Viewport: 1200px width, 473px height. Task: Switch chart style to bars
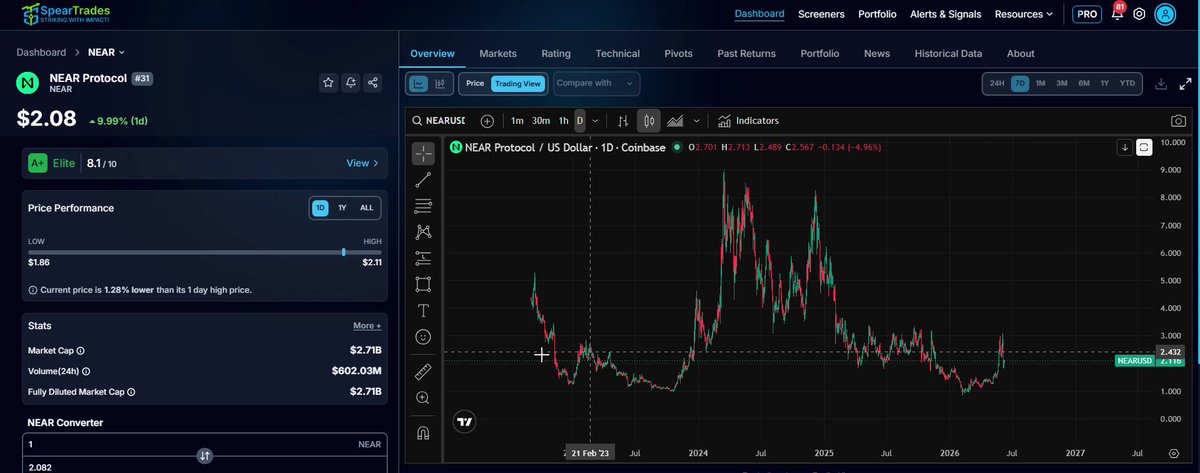(623, 121)
